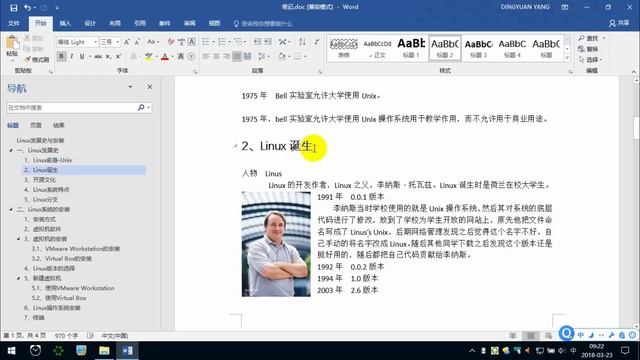Open the File tab
Viewport: 640px width, 360px height.
(x=13, y=23)
